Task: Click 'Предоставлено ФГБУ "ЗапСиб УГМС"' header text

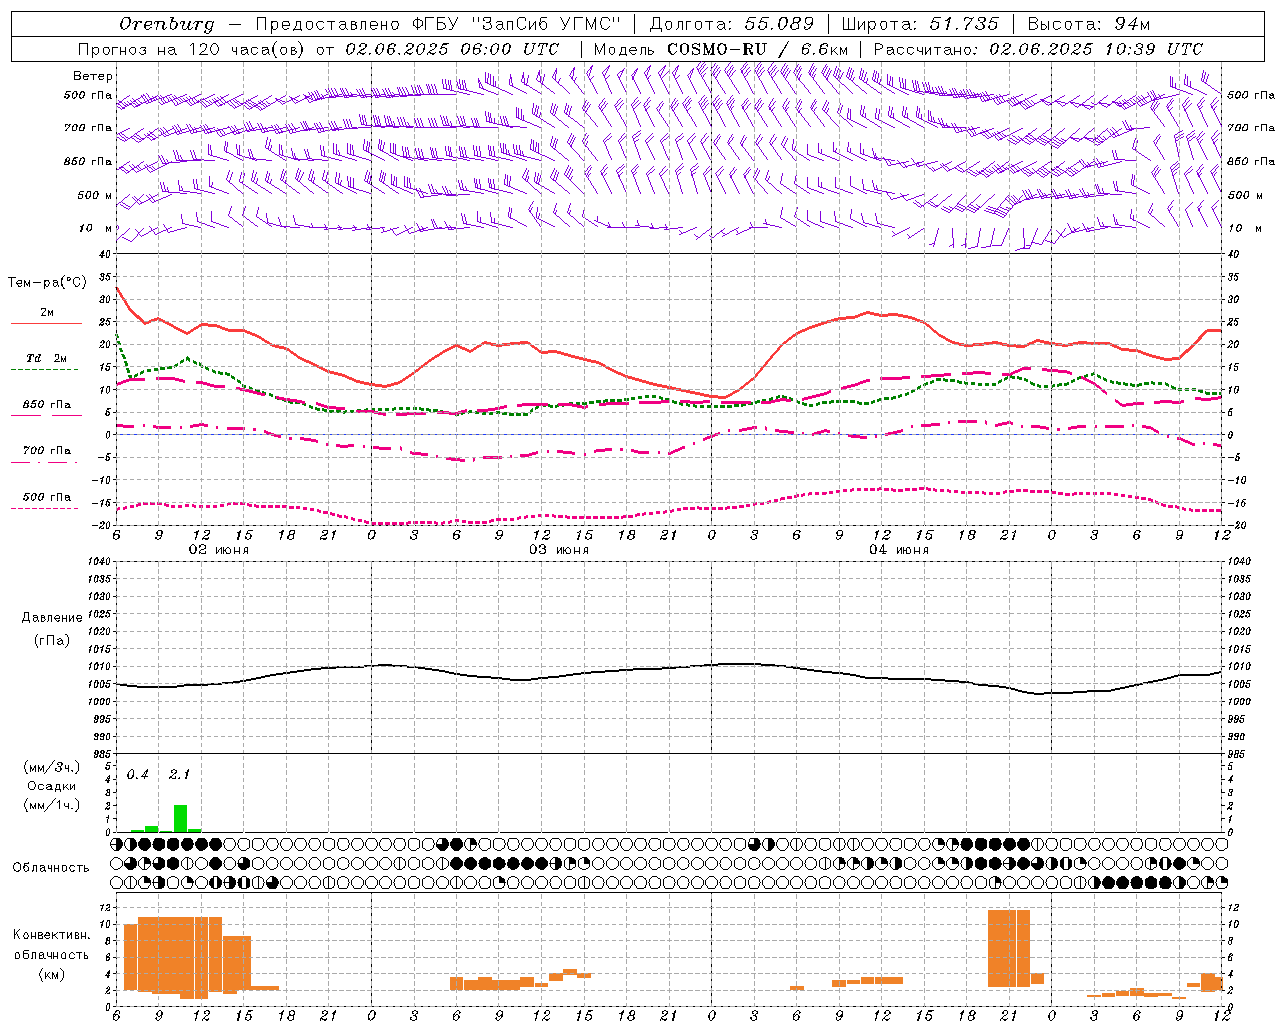Action: click(439, 24)
